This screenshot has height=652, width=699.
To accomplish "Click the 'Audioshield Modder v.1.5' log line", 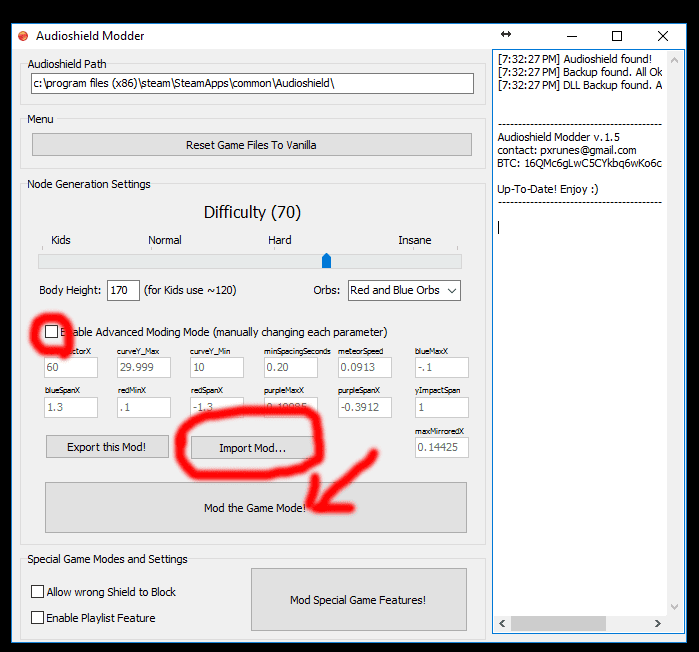I will click(559, 137).
